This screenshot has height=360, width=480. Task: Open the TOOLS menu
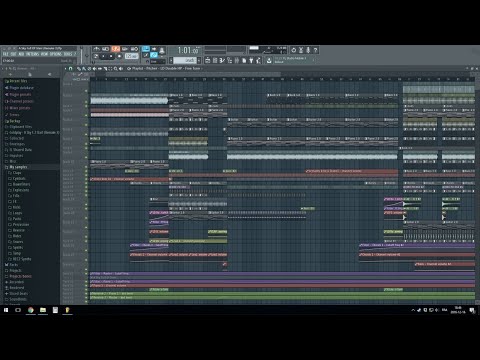pos(68,54)
